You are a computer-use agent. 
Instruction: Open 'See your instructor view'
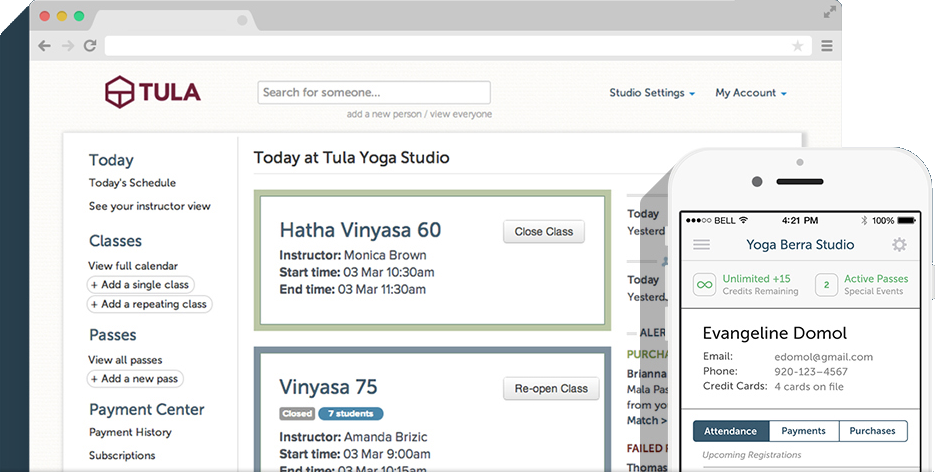point(150,206)
